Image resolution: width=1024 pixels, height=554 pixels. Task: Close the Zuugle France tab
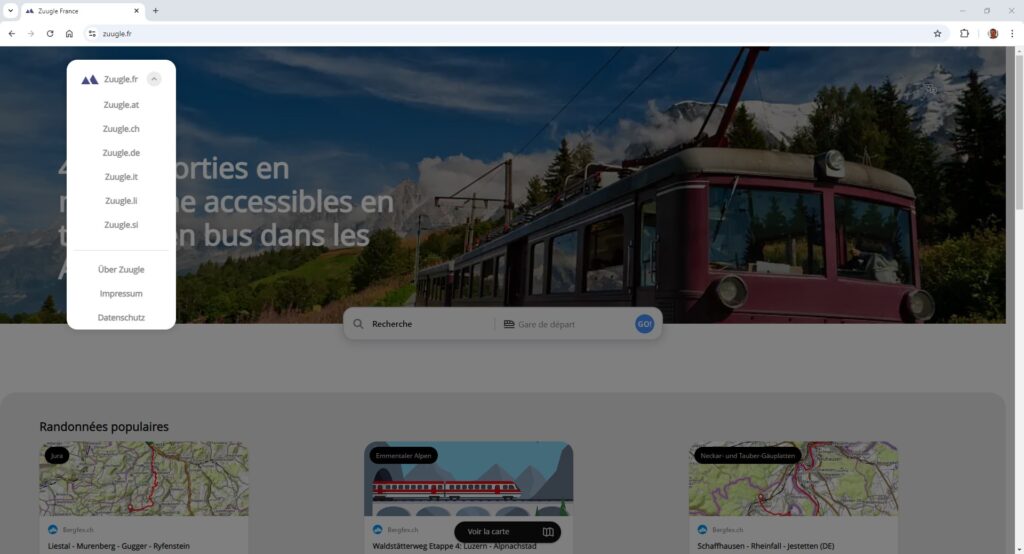coord(136,10)
